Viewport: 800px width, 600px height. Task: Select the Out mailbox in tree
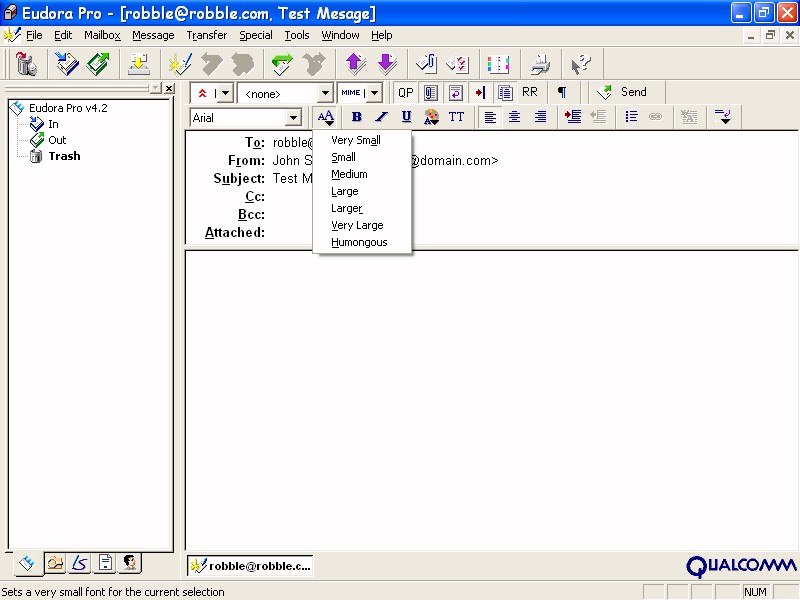(x=57, y=140)
